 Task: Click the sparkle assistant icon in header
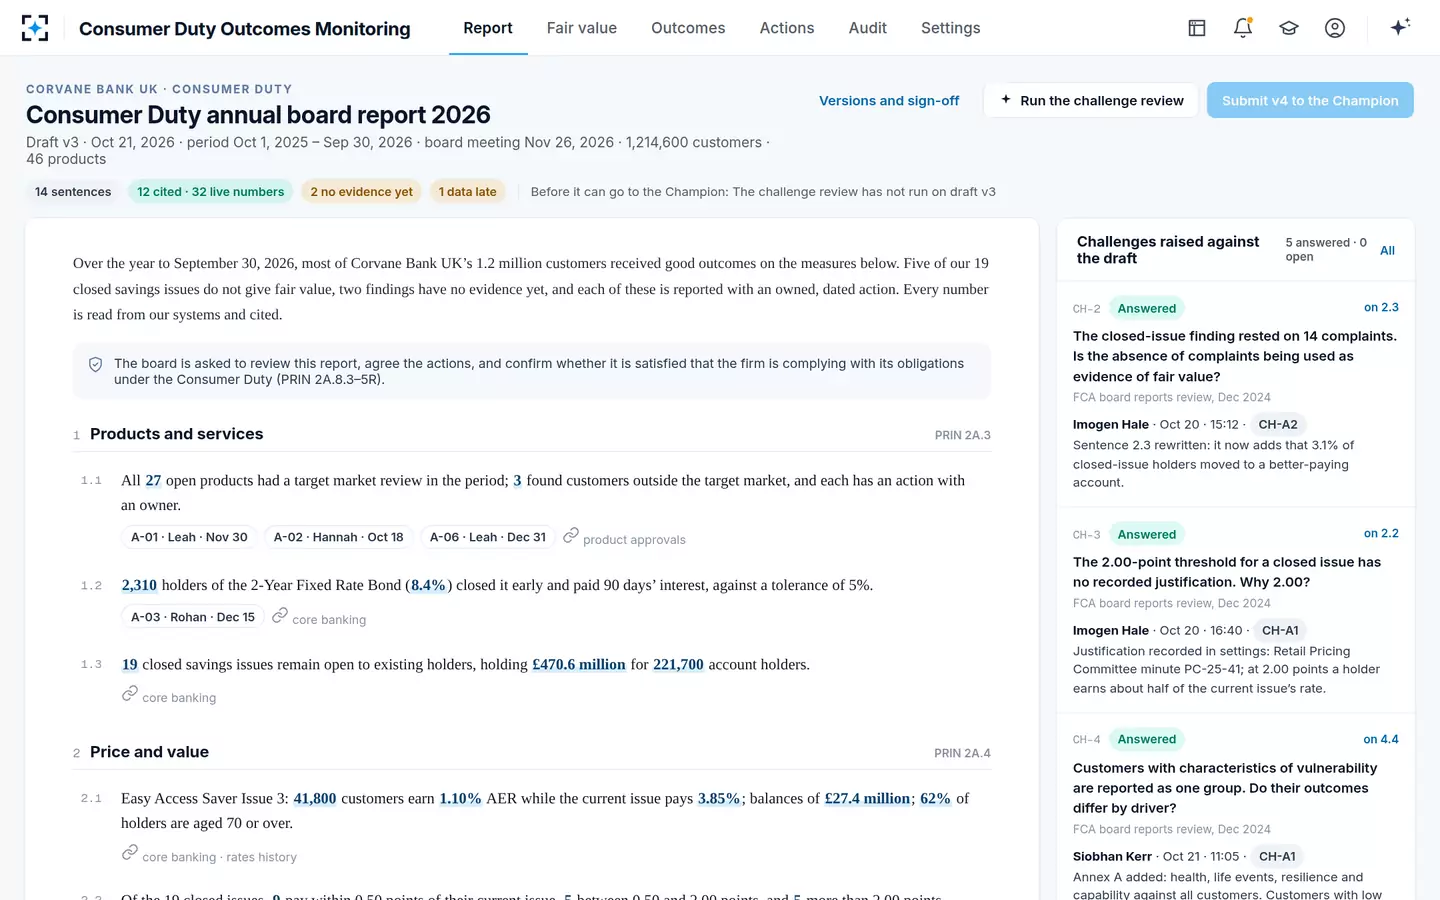pos(1400,27)
